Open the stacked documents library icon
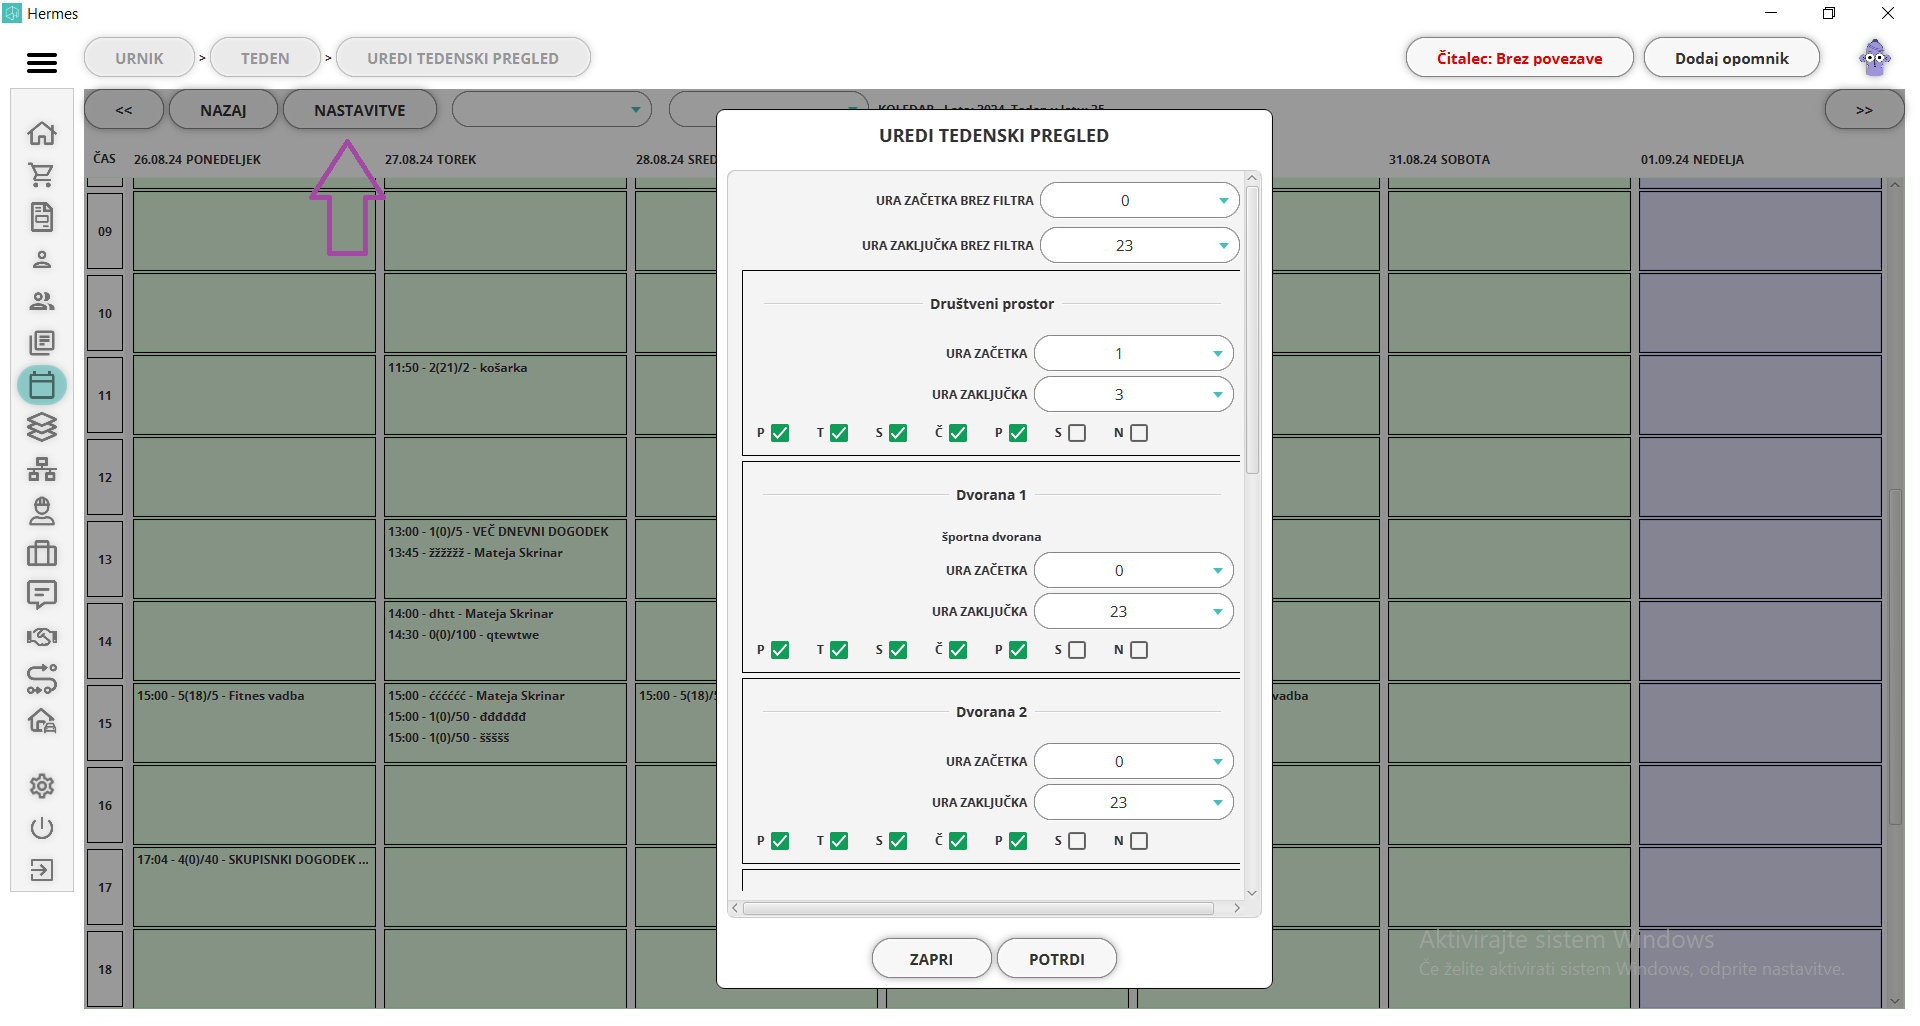Viewport: 1920px width, 1026px height. click(x=41, y=343)
